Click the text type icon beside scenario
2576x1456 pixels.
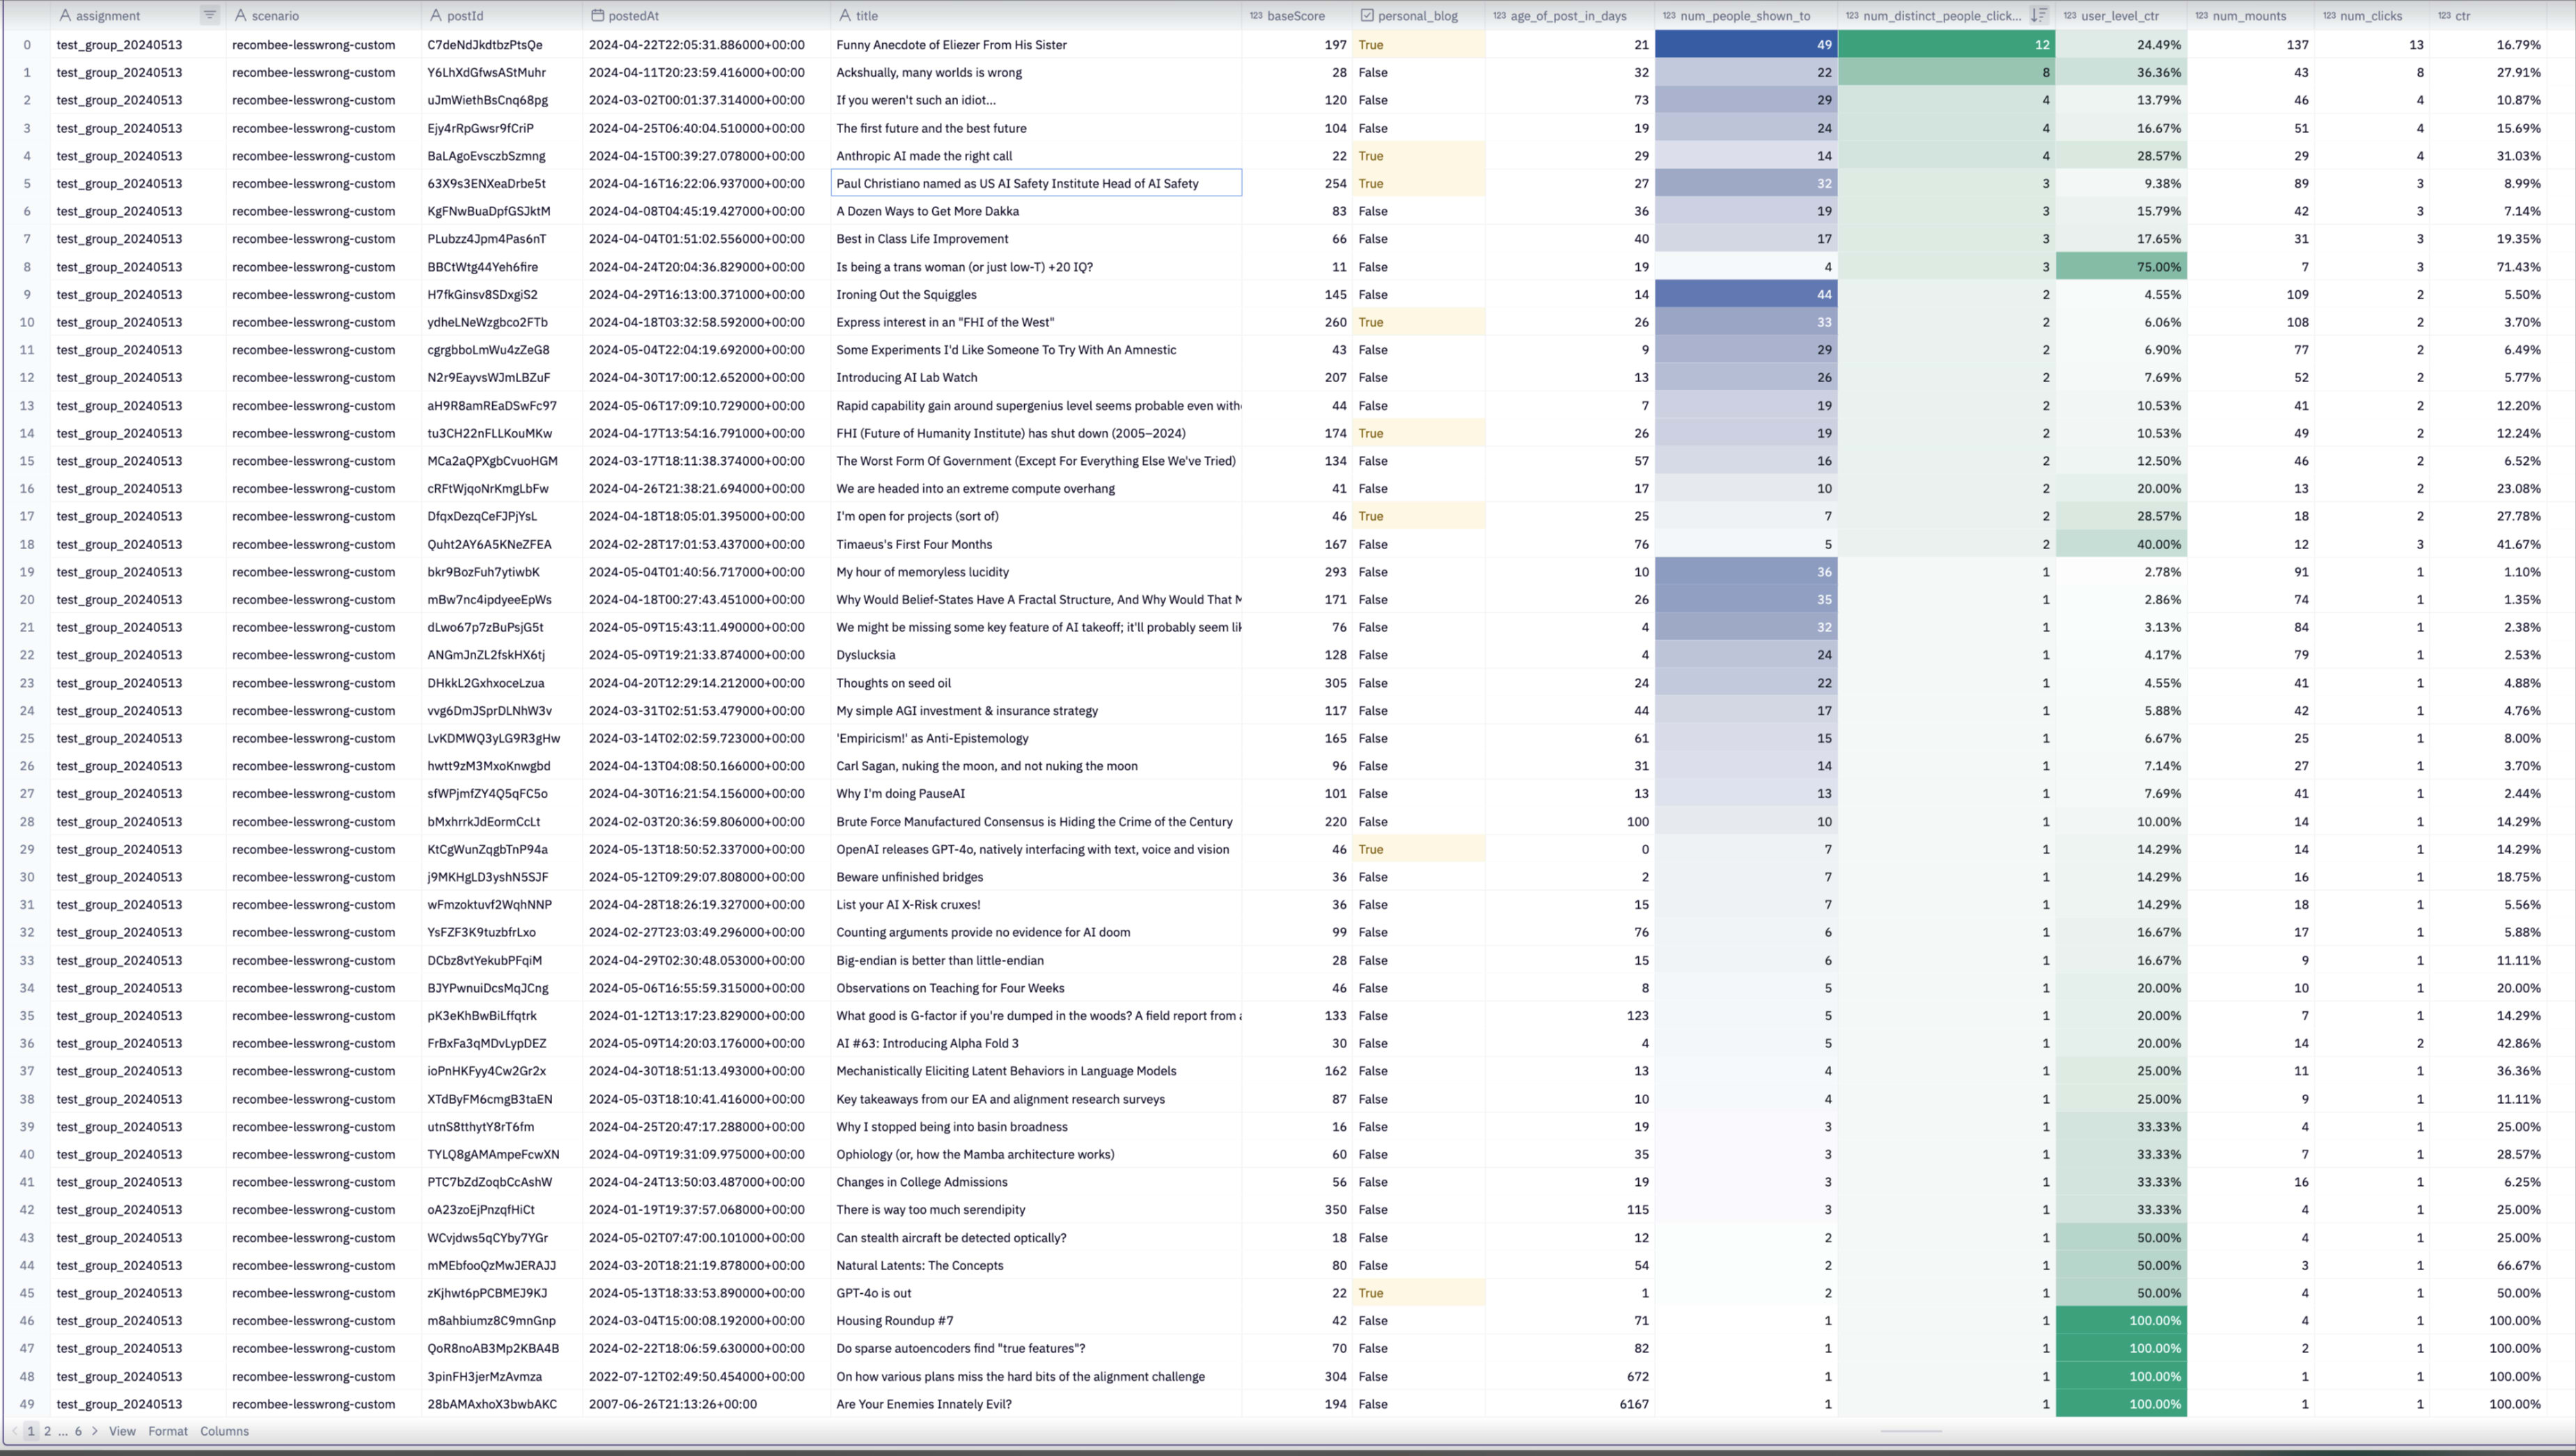point(240,15)
